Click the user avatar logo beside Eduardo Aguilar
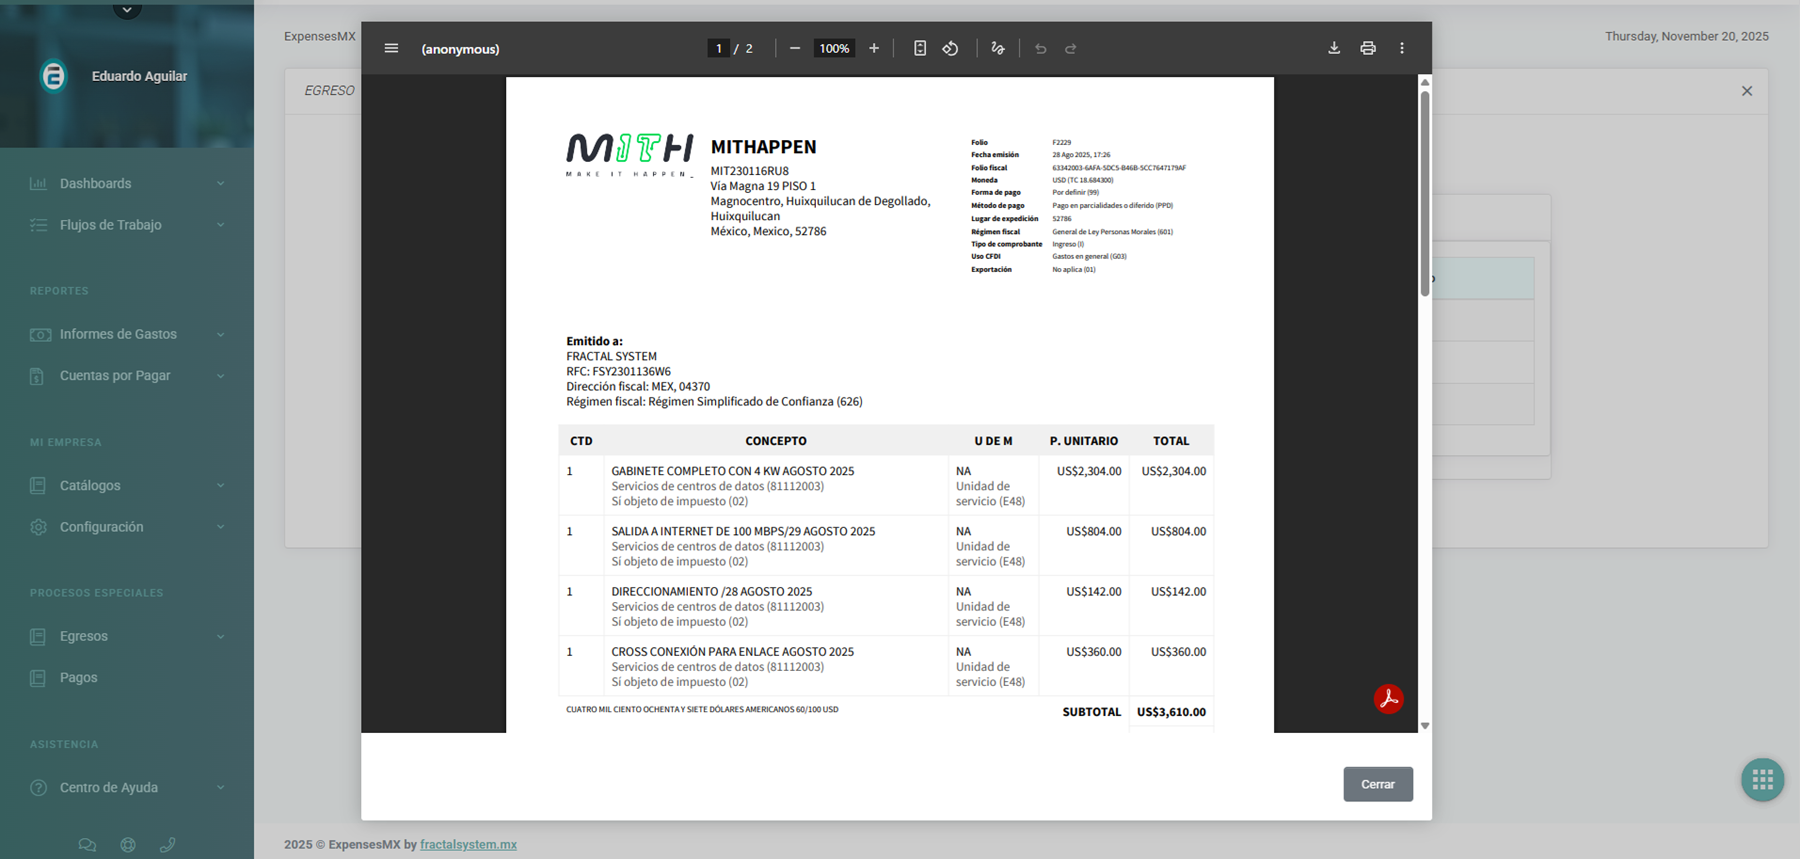This screenshot has width=1800, height=859. (x=54, y=76)
